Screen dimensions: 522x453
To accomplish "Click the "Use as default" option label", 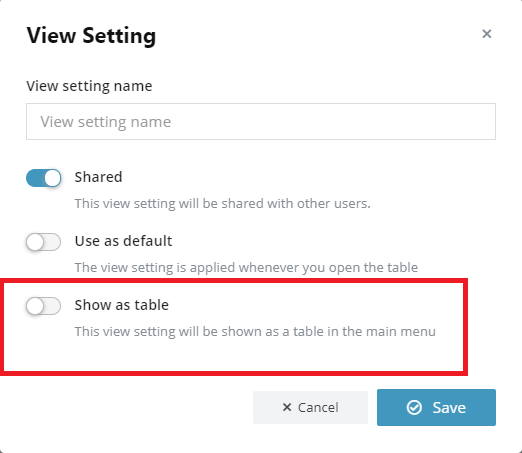I will pyautogui.click(x=123, y=241).
